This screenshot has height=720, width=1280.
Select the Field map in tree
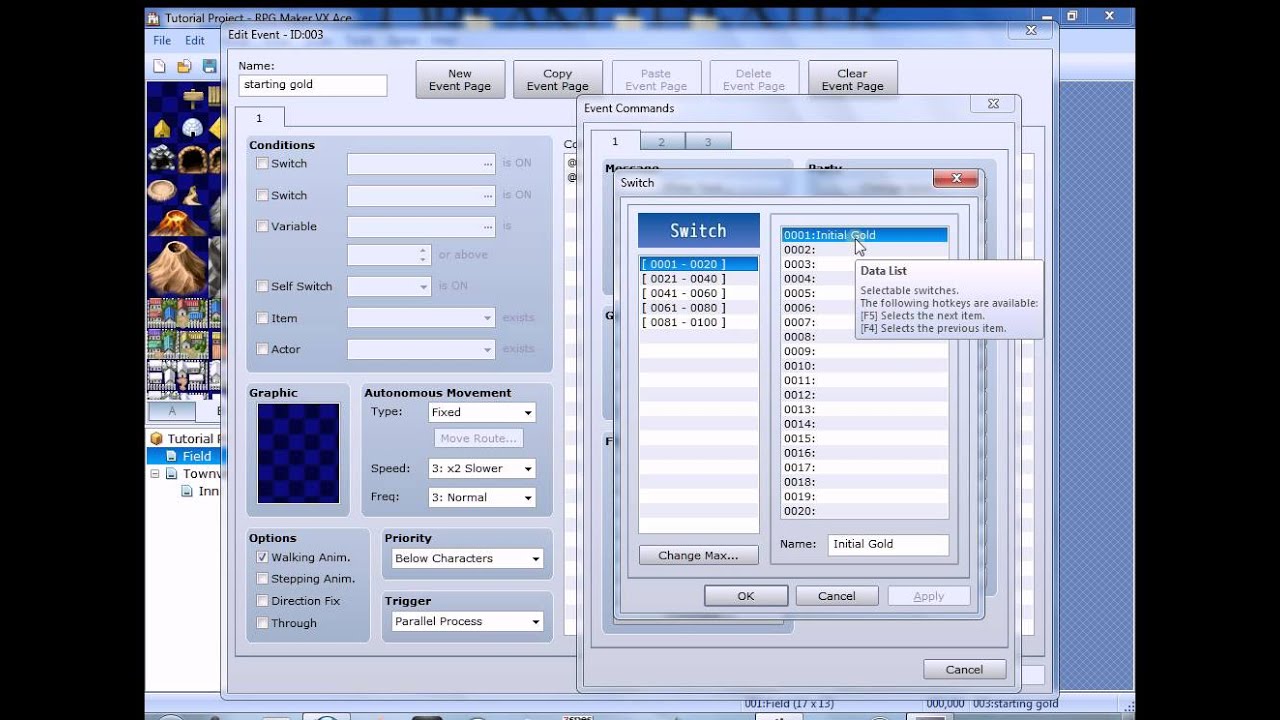tap(196, 456)
